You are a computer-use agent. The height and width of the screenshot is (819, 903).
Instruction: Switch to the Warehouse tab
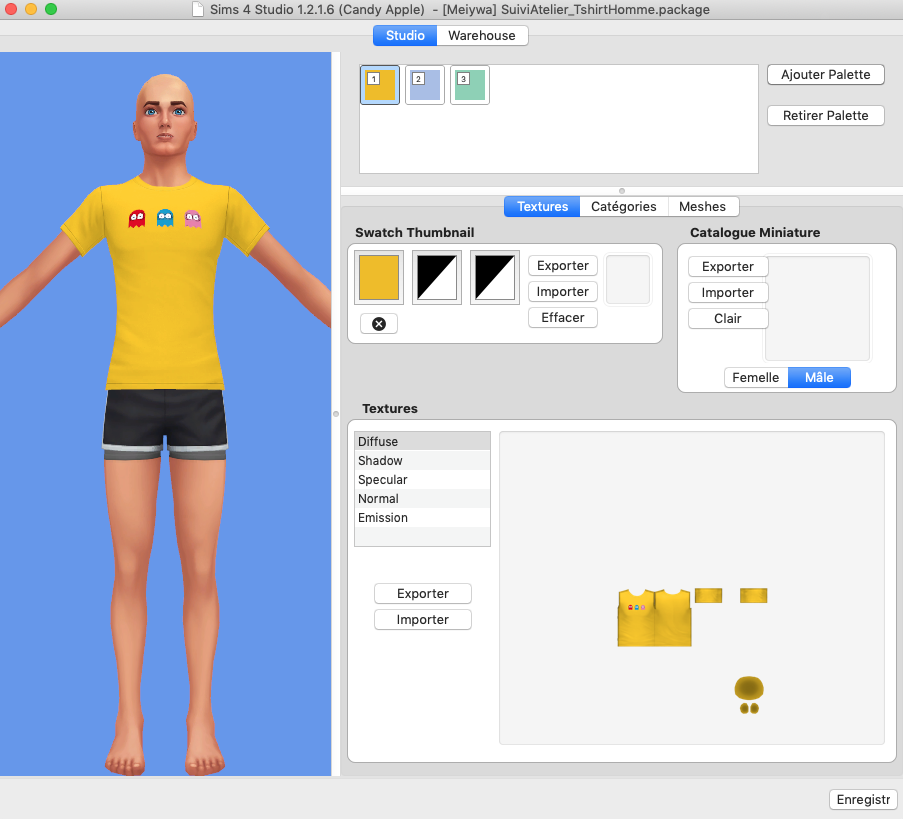point(481,35)
